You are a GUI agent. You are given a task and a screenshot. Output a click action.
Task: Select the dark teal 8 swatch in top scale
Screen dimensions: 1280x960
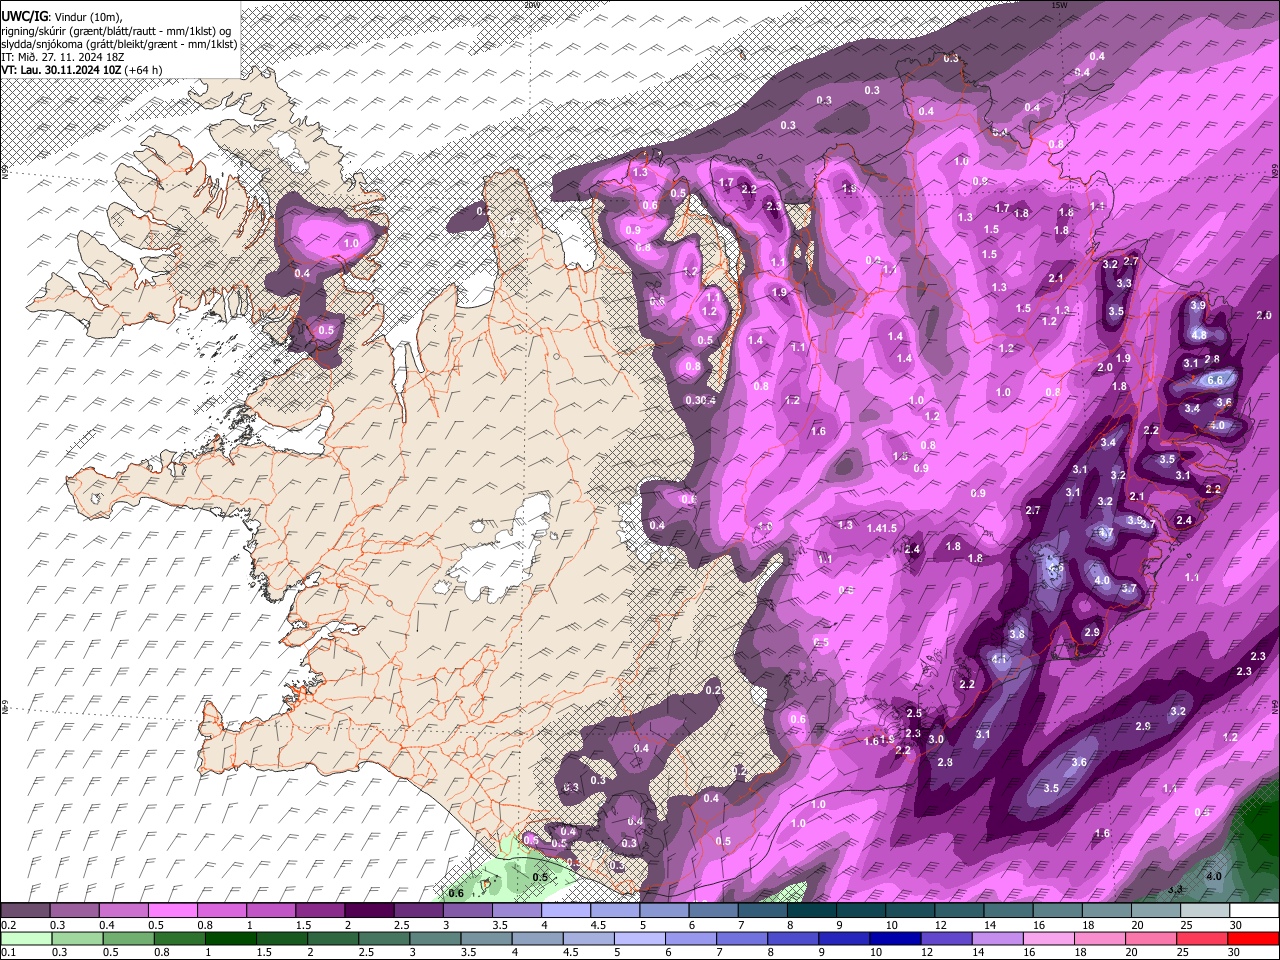pyautogui.click(x=810, y=911)
